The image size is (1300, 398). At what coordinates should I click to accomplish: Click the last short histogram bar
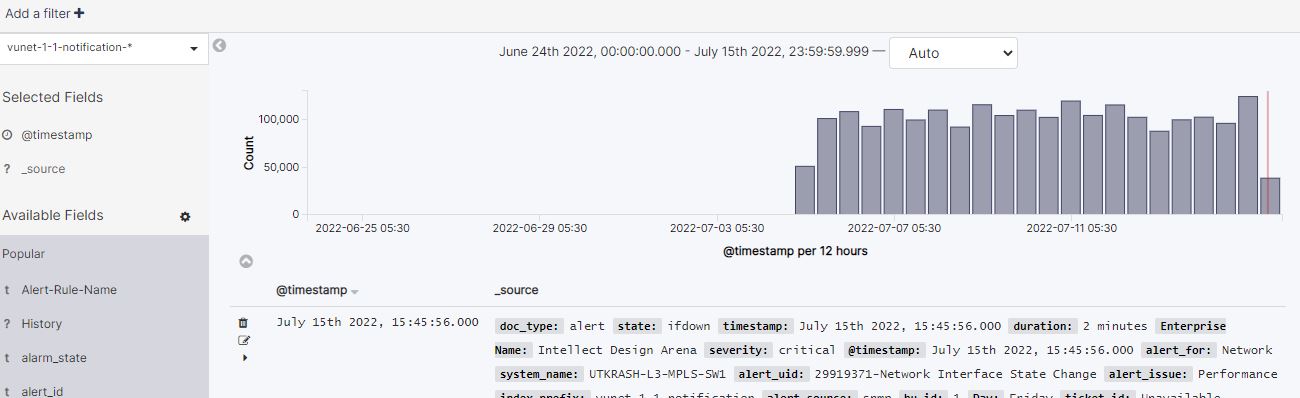tap(1270, 196)
